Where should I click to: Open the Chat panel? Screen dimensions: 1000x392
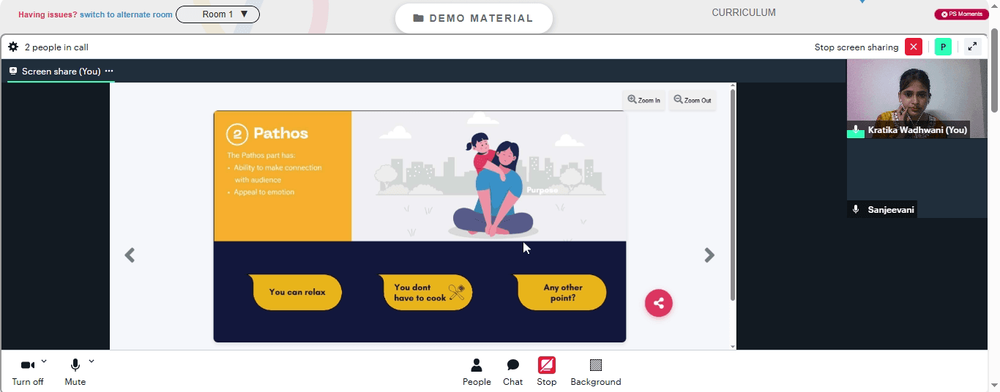tap(513, 372)
